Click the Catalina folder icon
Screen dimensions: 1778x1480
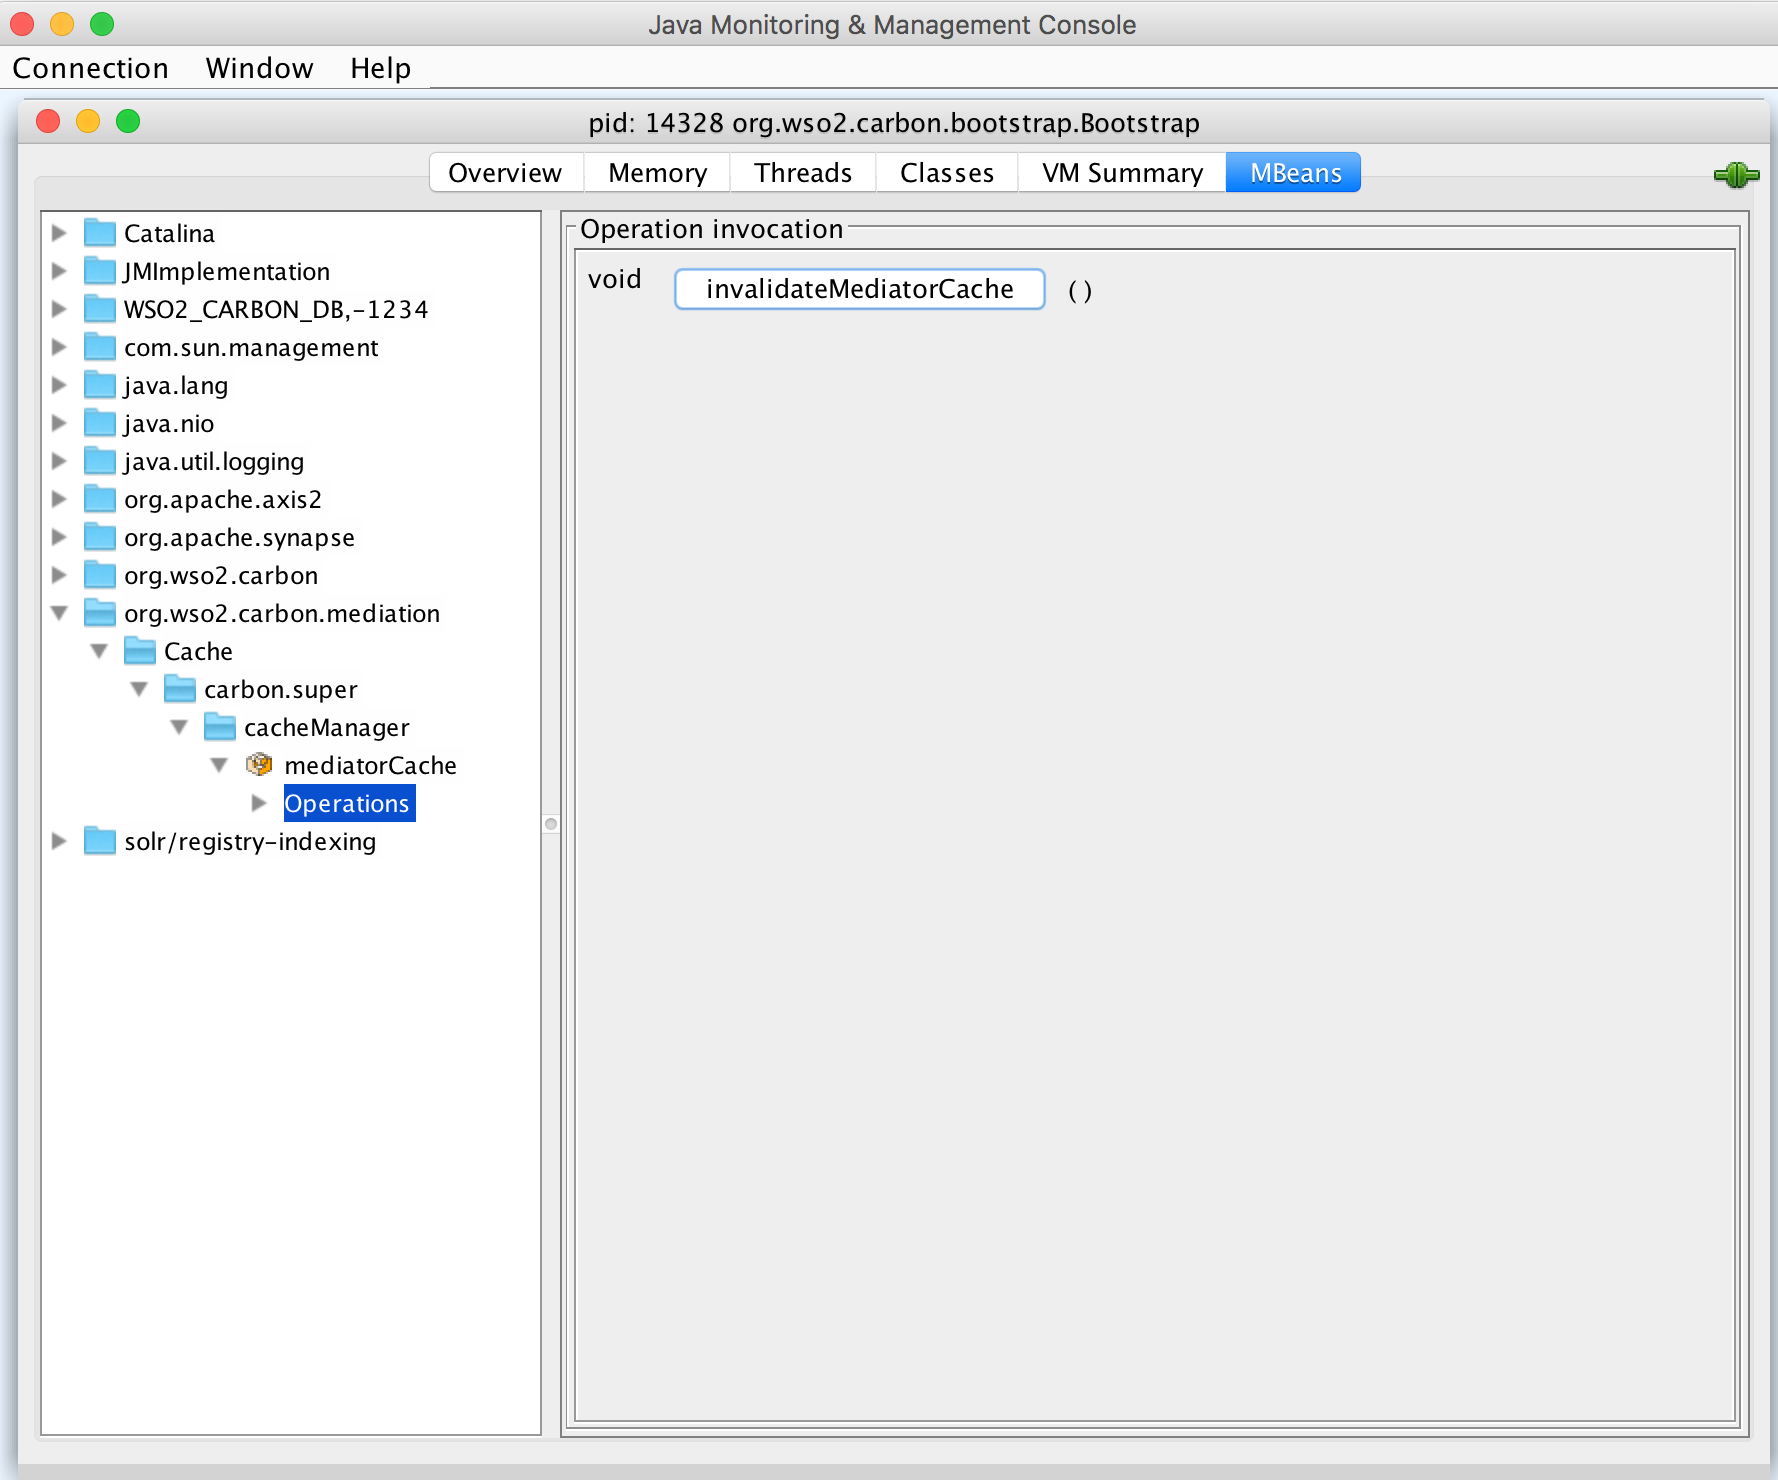pos(100,232)
